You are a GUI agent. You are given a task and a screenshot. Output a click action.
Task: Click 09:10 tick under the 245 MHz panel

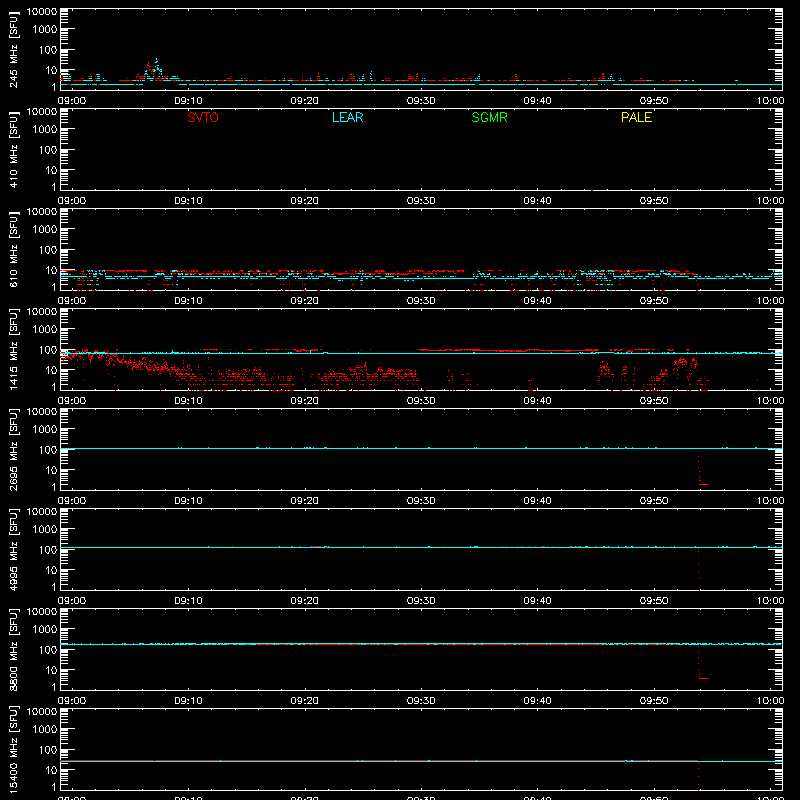pos(188,101)
